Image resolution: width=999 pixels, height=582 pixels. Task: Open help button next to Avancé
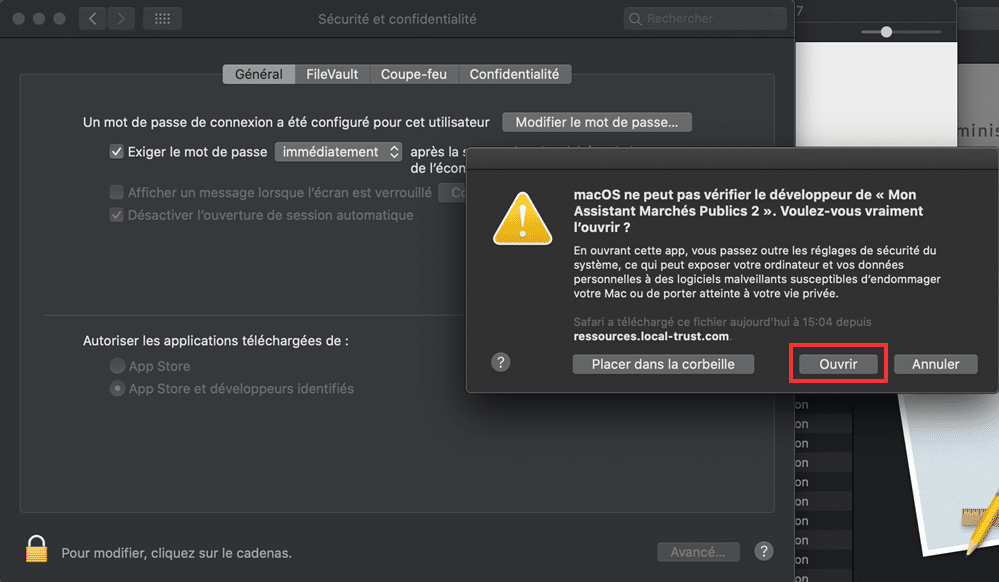coord(764,551)
